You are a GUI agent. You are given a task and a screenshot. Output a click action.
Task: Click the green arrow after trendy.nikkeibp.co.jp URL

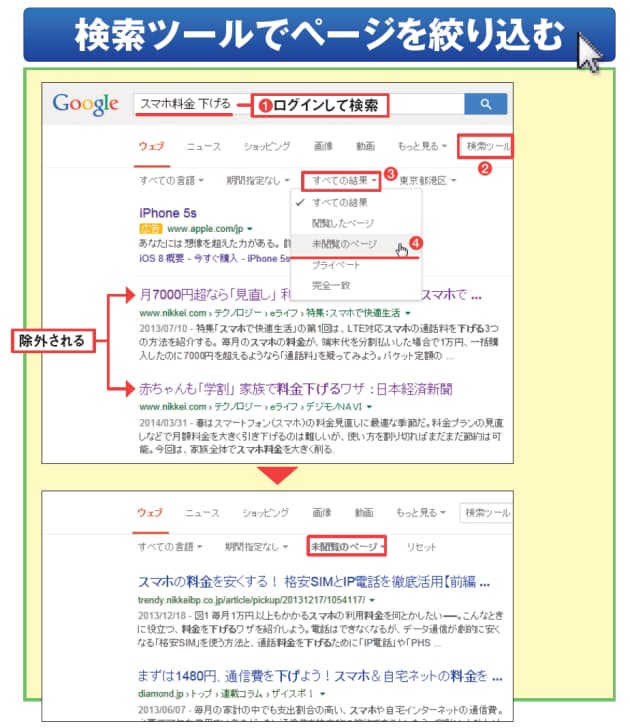pyautogui.click(x=374, y=599)
